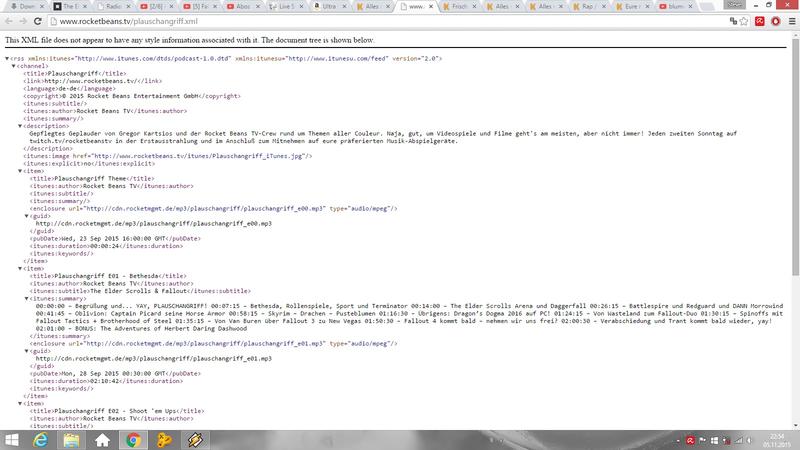Click the language 'de-de' line
The height and width of the screenshot is (450, 800).
click(x=69, y=89)
